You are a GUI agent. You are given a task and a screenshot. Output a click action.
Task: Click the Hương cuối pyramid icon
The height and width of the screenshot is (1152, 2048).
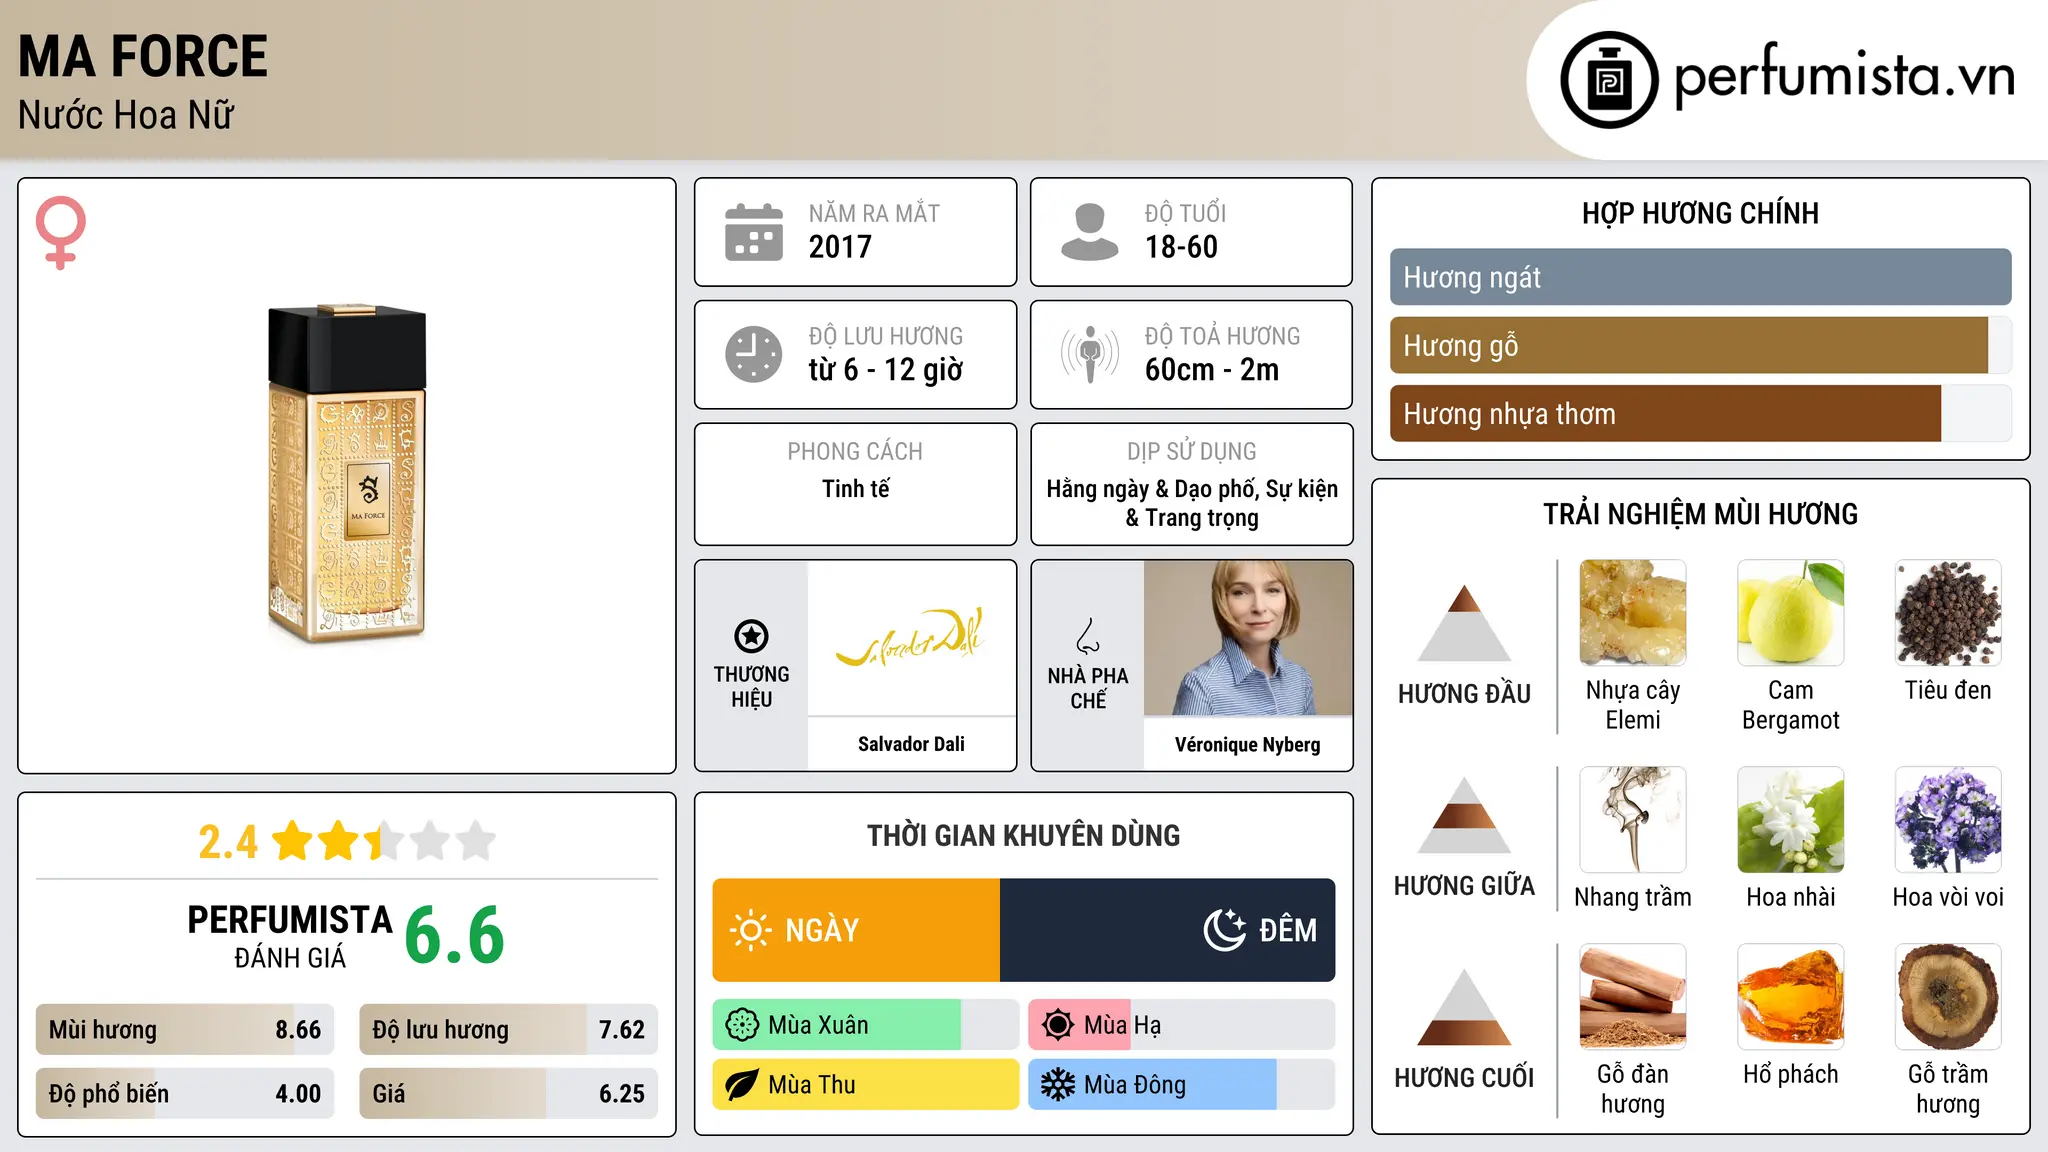point(1464,1007)
